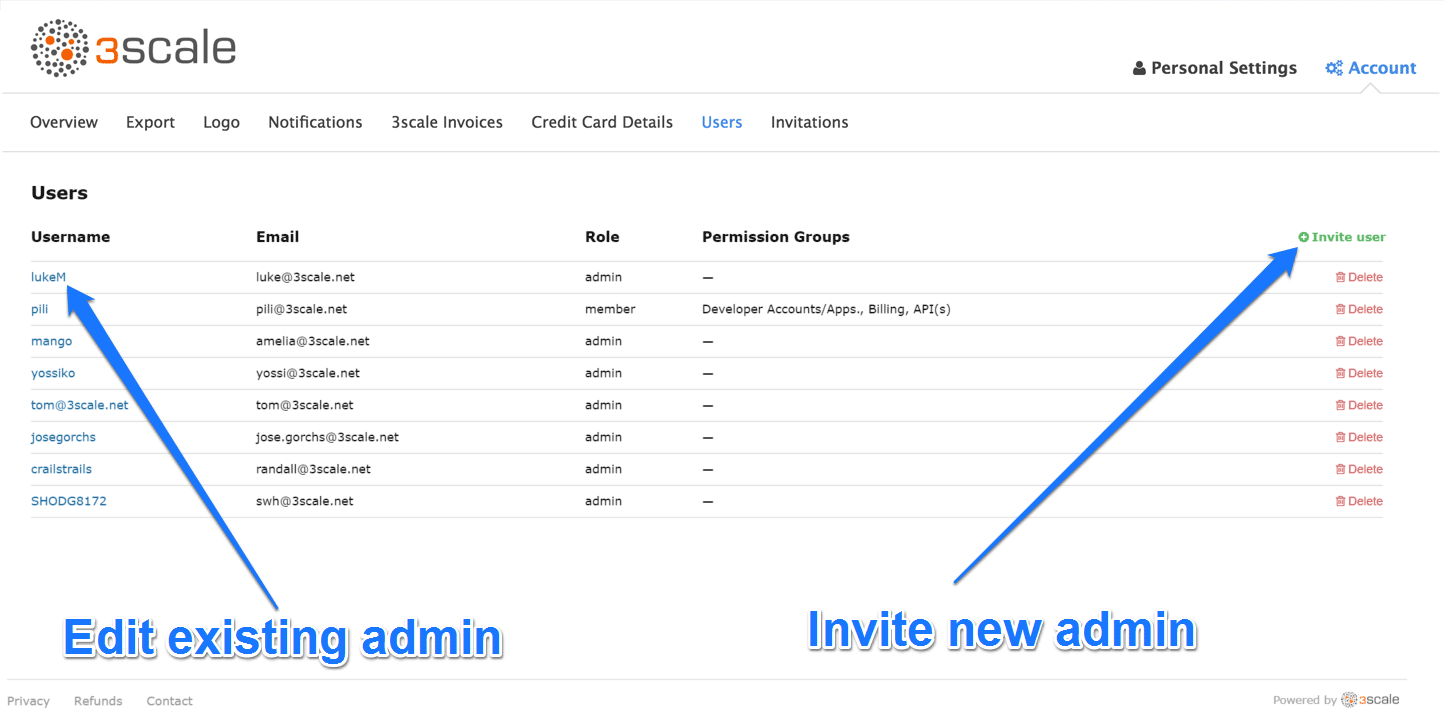Click the 3scale logo in header

tap(133, 48)
